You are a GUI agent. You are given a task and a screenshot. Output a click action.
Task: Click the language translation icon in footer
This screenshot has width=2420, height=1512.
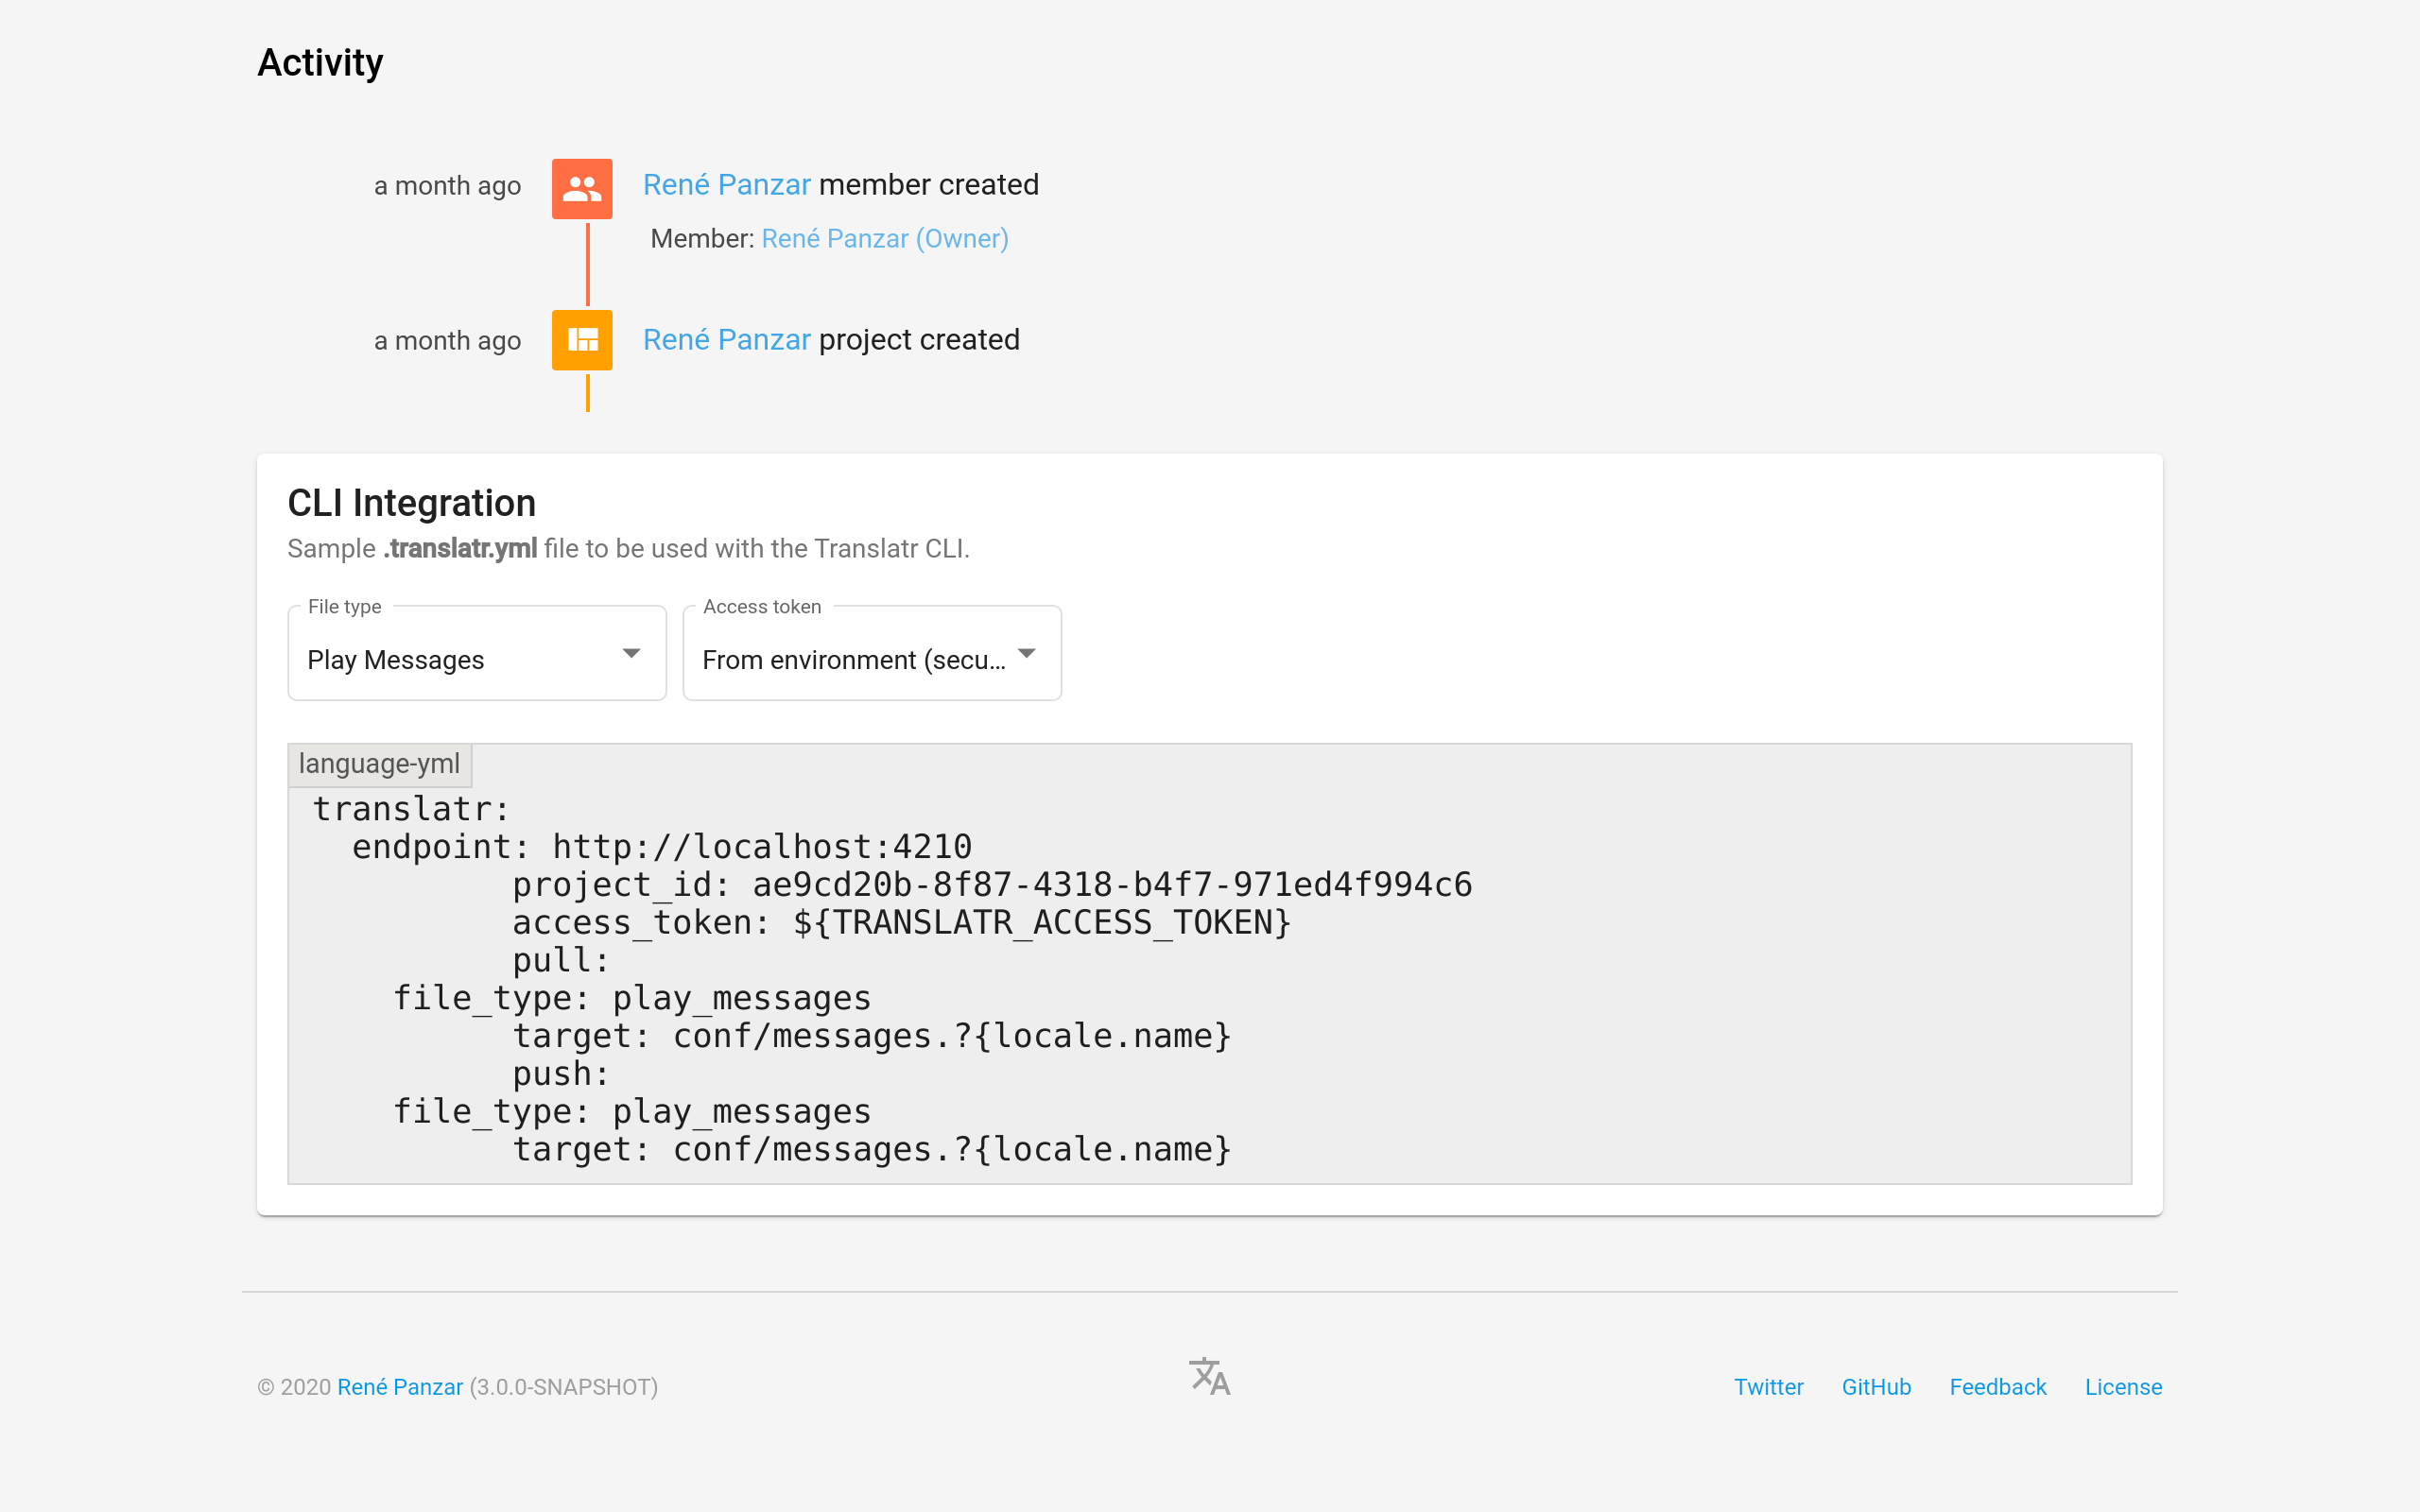[x=1207, y=1374]
